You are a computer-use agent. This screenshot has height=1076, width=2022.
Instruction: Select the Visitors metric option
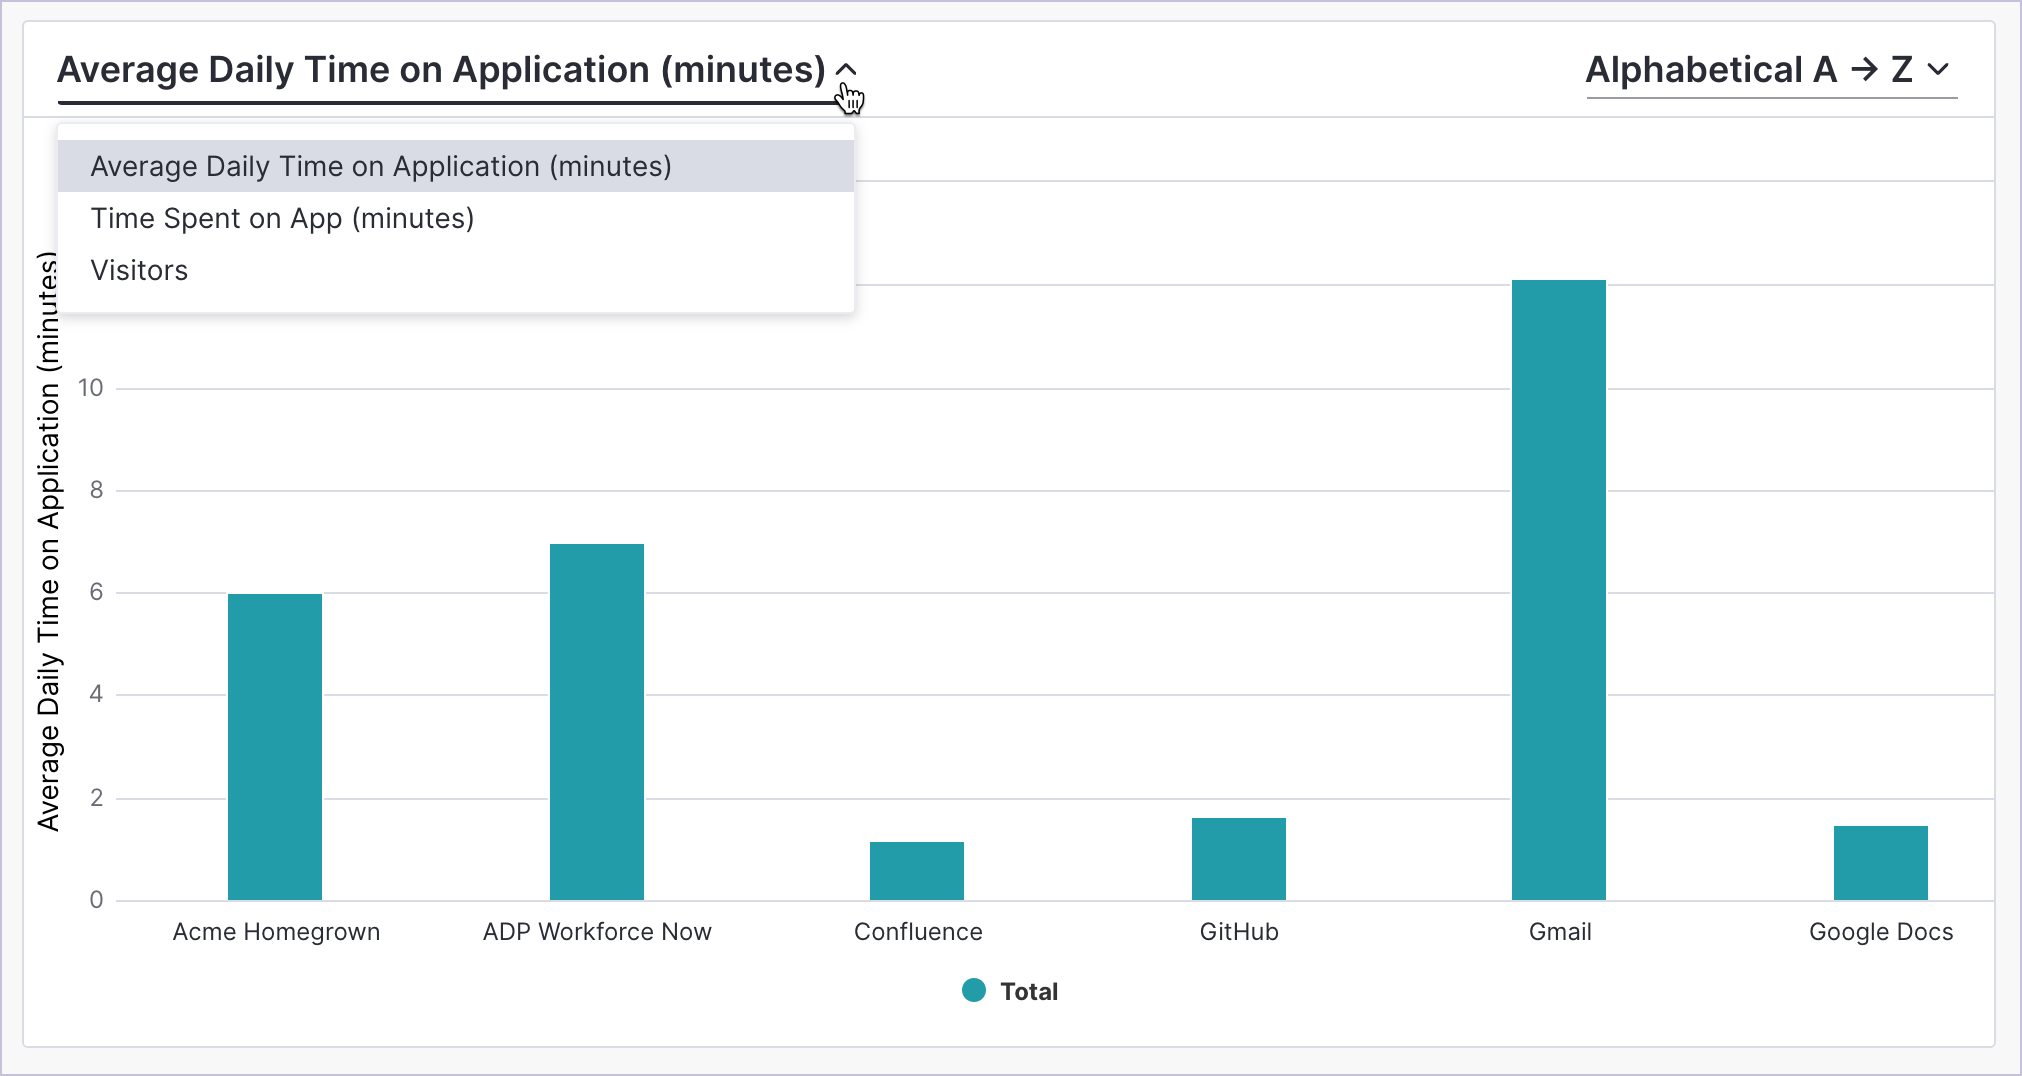click(x=456, y=270)
